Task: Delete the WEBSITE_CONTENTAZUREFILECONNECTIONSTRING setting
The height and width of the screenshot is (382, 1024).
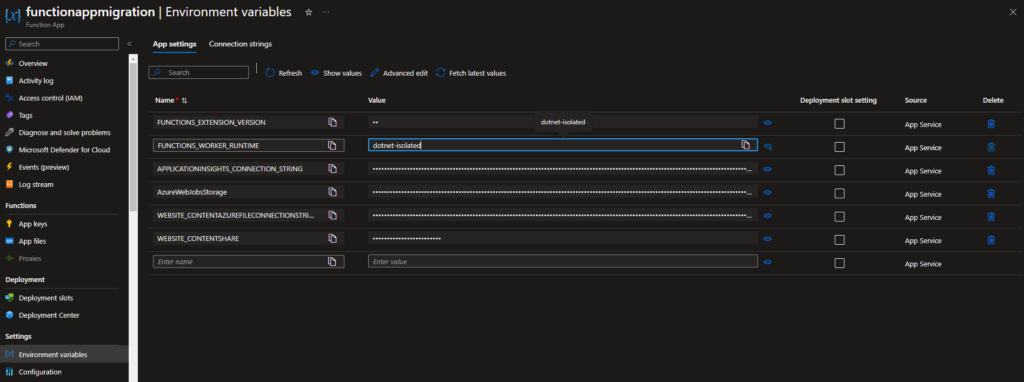Action: [991, 217]
